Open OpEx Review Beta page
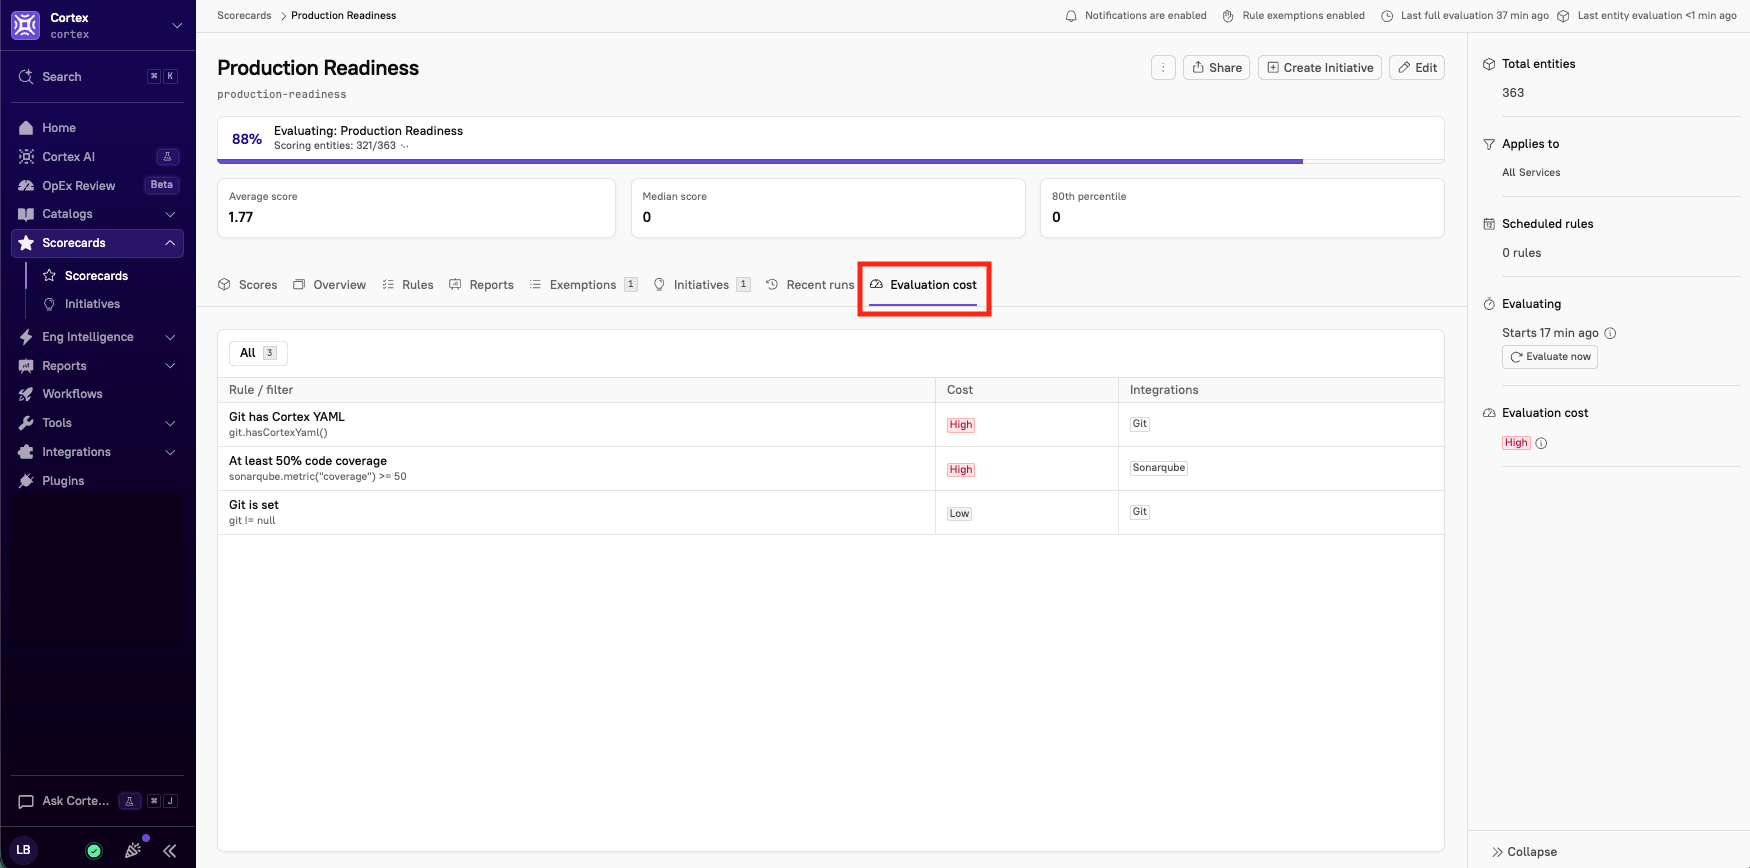The image size is (1750, 868). coord(97,186)
